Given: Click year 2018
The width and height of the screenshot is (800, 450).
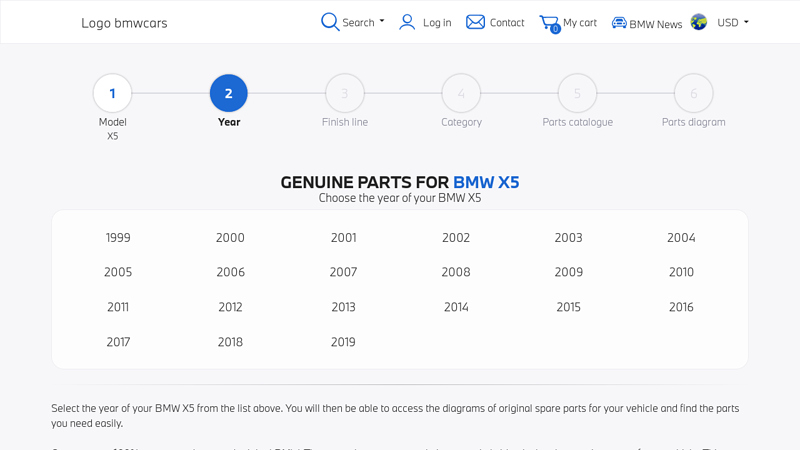Looking at the screenshot, I should [230, 342].
